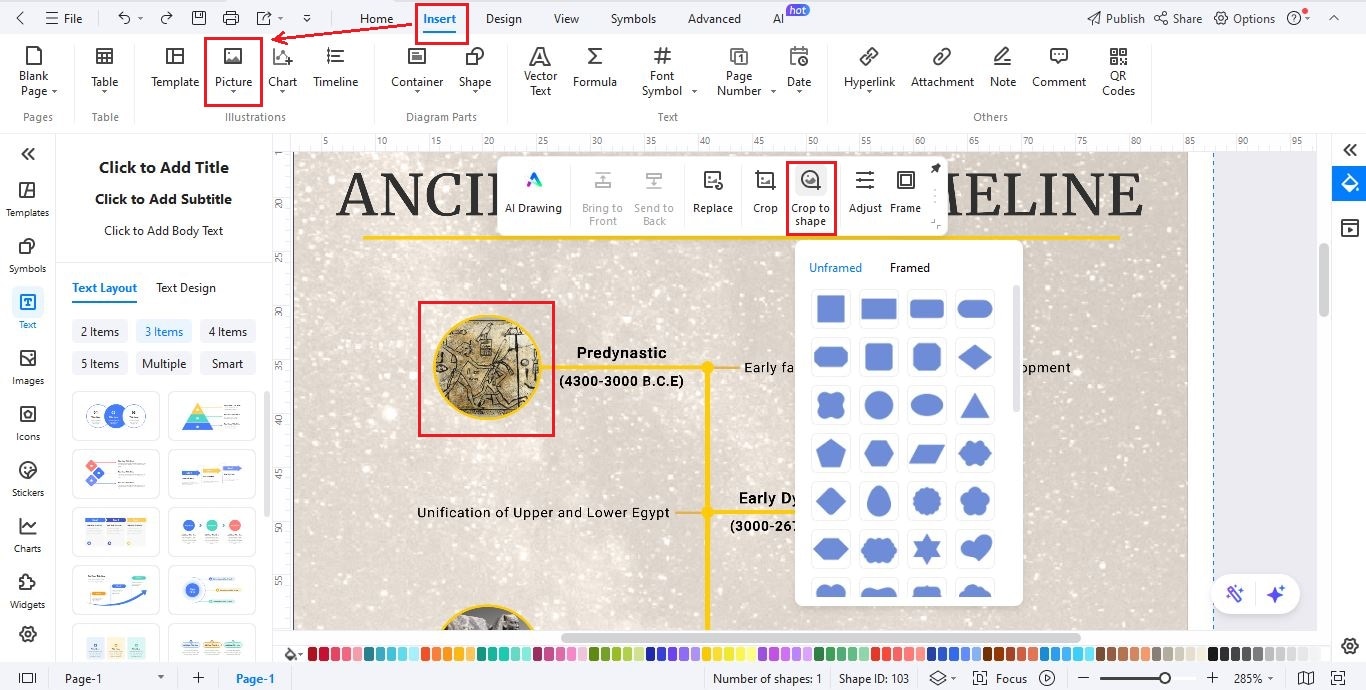Image resolution: width=1366 pixels, height=690 pixels.
Task: Insert a Comment
Action: pos(1059,68)
